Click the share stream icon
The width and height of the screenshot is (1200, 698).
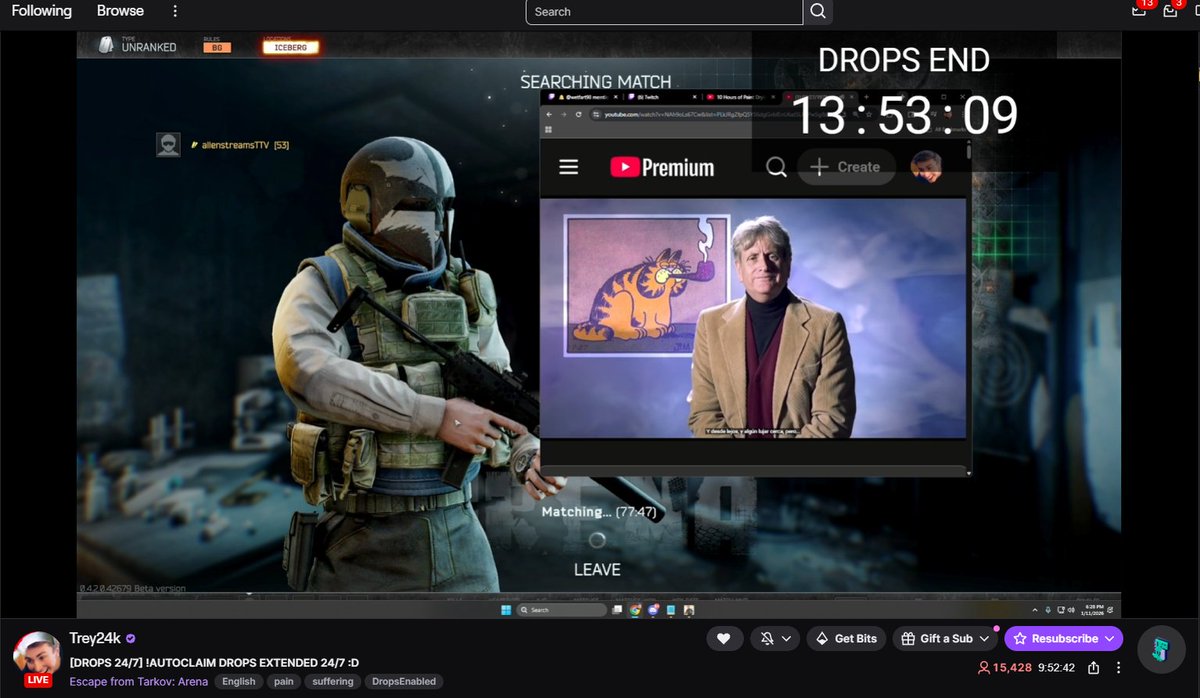click(1094, 667)
